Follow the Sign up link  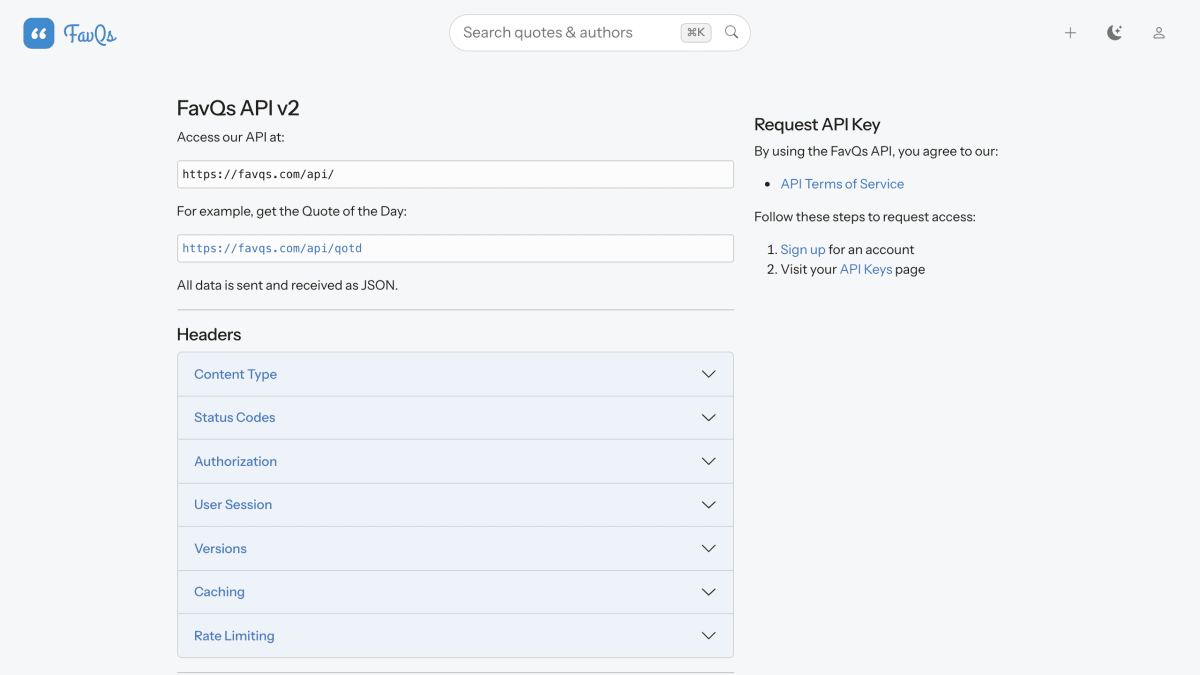(803, 250)
